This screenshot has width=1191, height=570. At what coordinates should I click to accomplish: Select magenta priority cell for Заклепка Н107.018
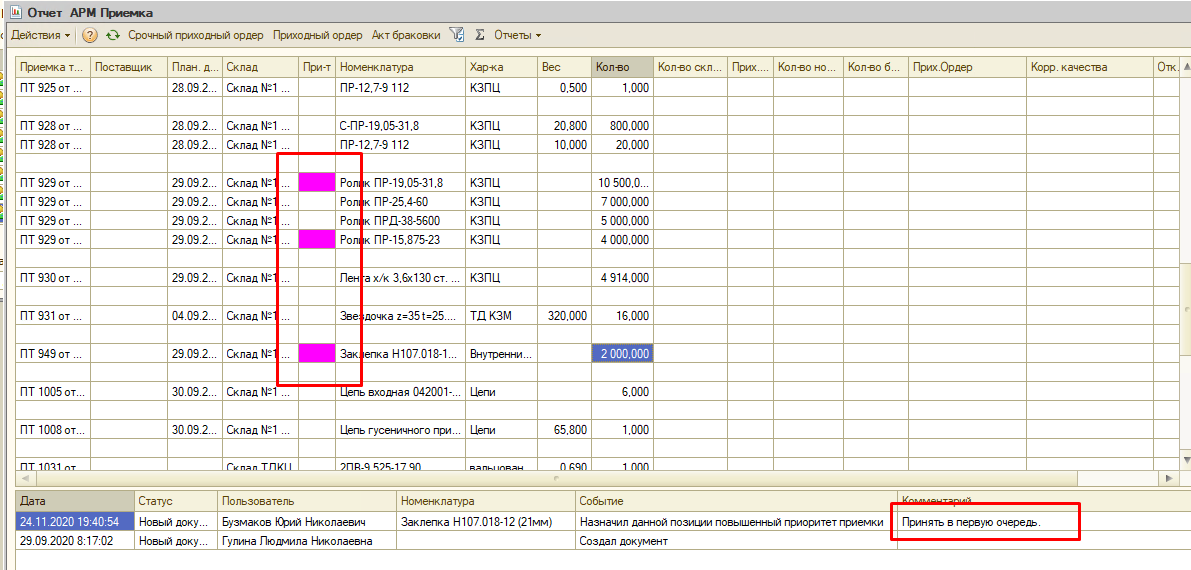[x=317, y=353]
